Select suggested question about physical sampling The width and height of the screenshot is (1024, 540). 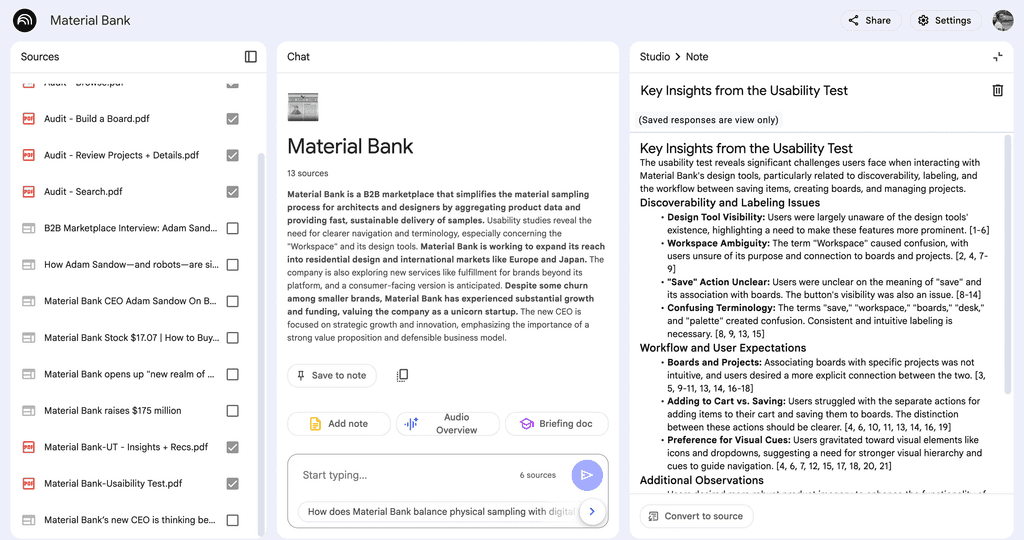click(x=441, y=512)
